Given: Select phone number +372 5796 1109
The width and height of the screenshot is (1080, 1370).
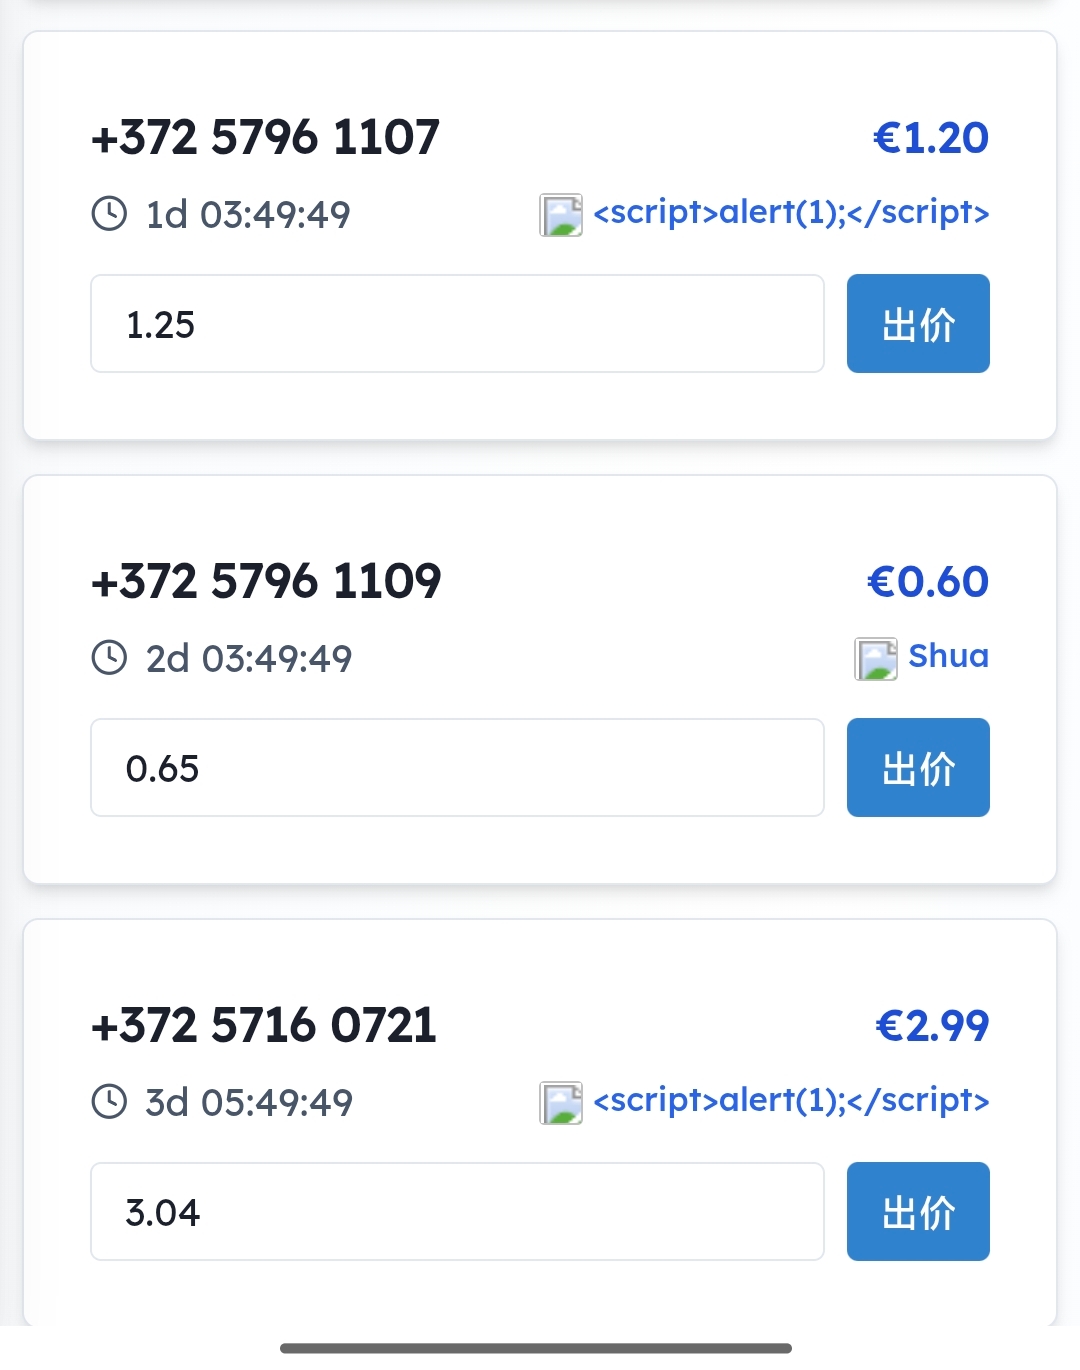Looking at the screenshot, I should (266, 581).
